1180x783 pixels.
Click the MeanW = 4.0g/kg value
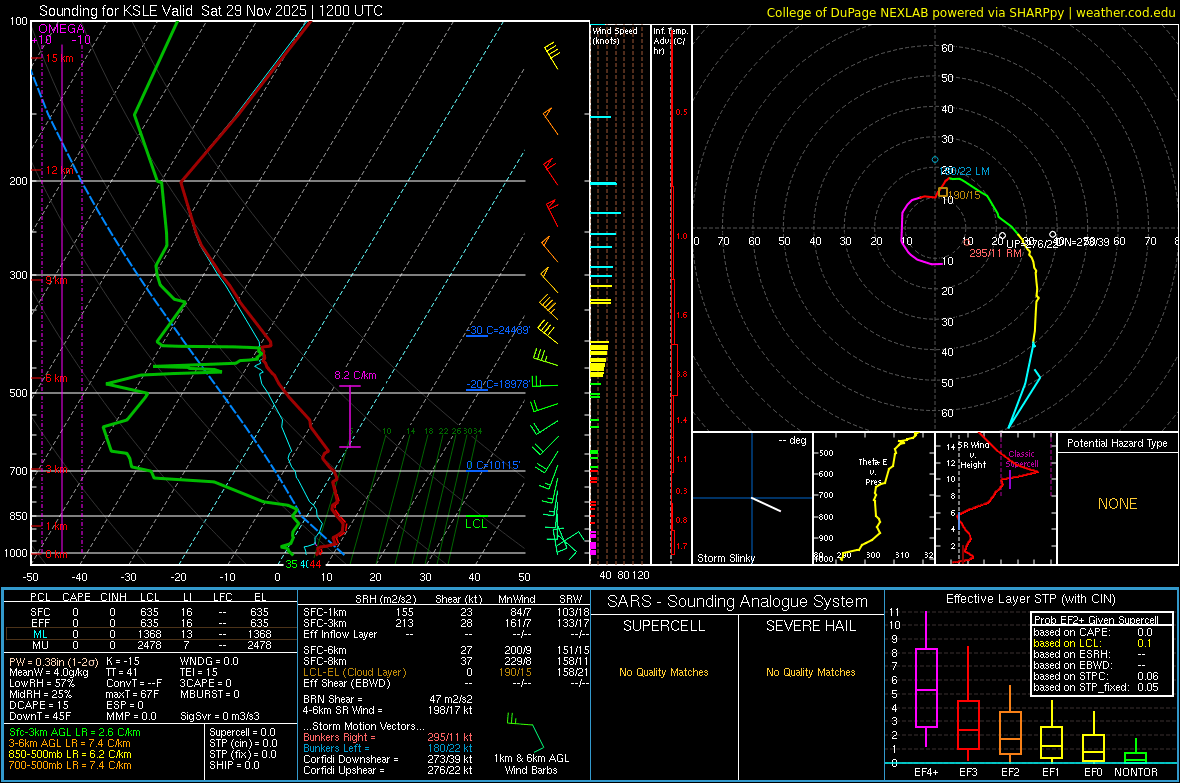tap(48, 672)
